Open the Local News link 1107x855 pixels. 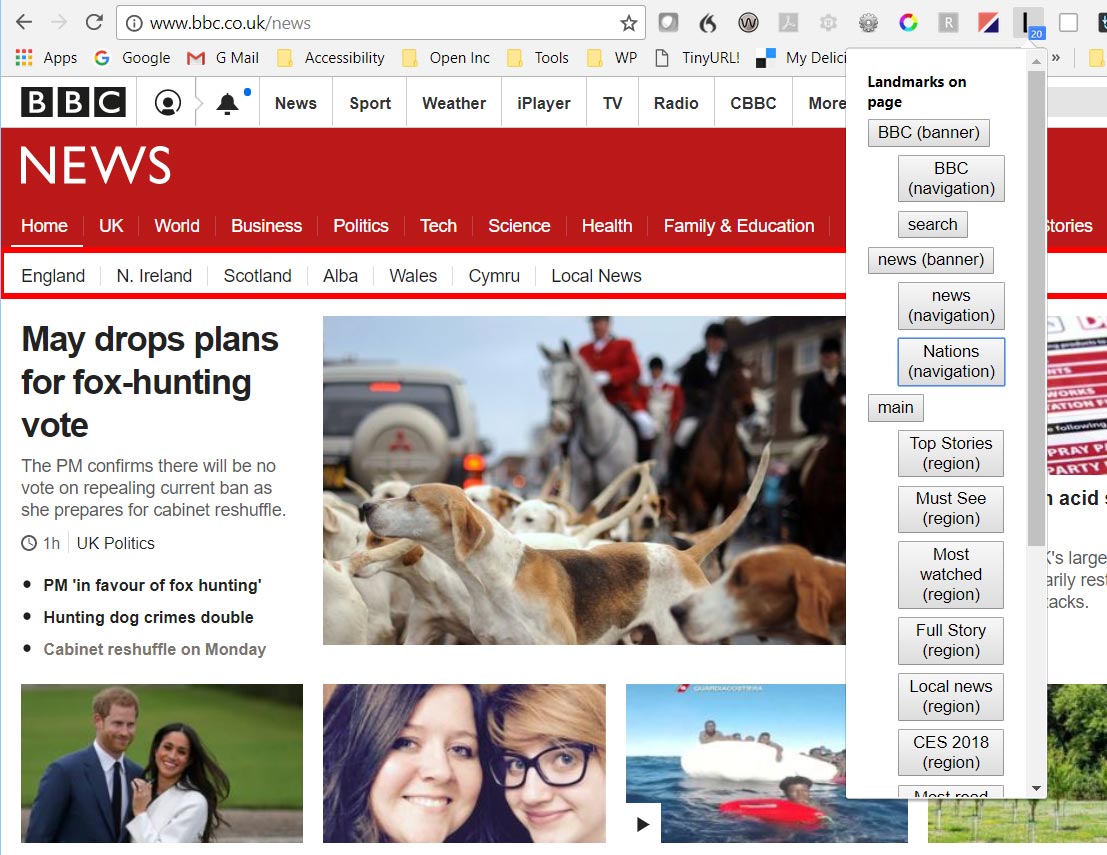pos(597,276)
